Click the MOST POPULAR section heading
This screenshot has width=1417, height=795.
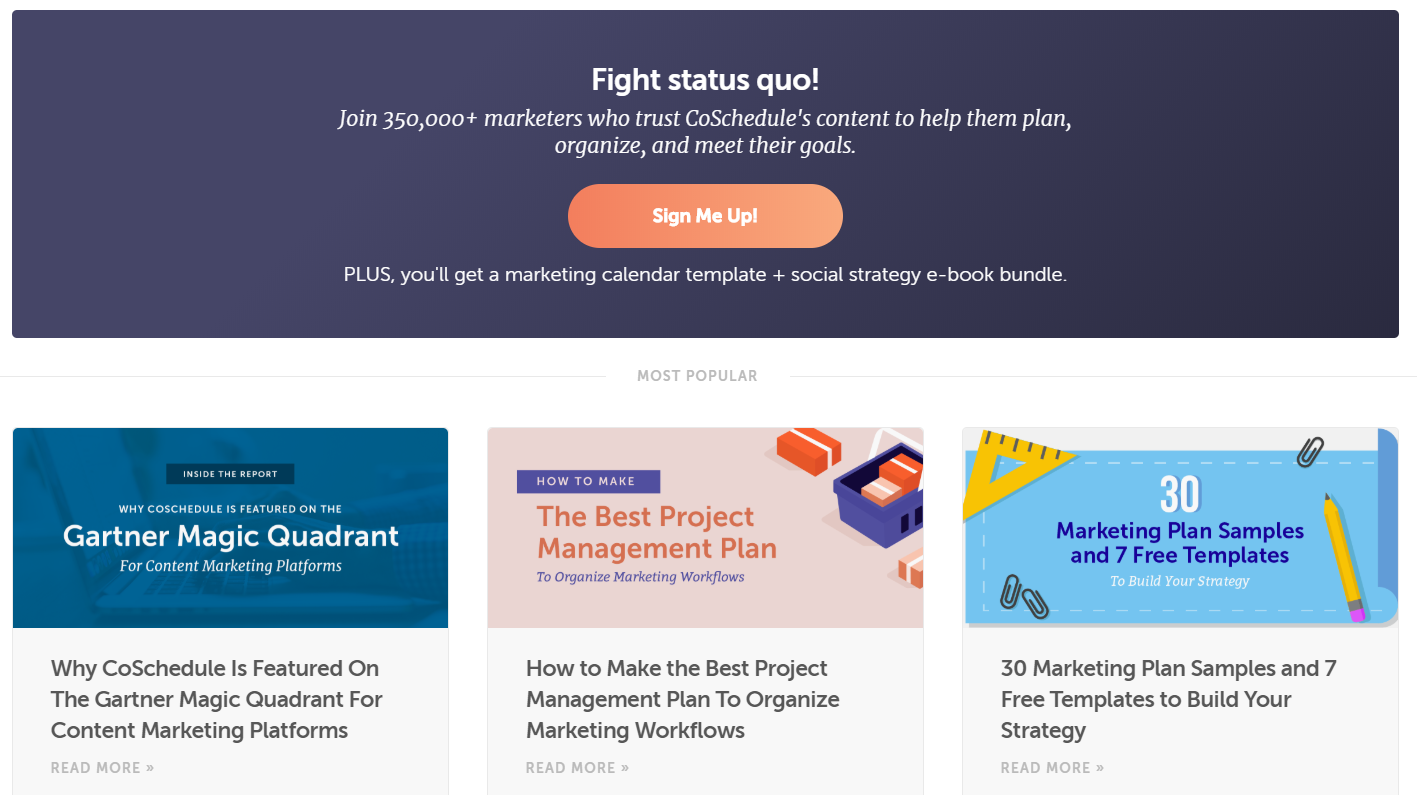tap(697, 376)
